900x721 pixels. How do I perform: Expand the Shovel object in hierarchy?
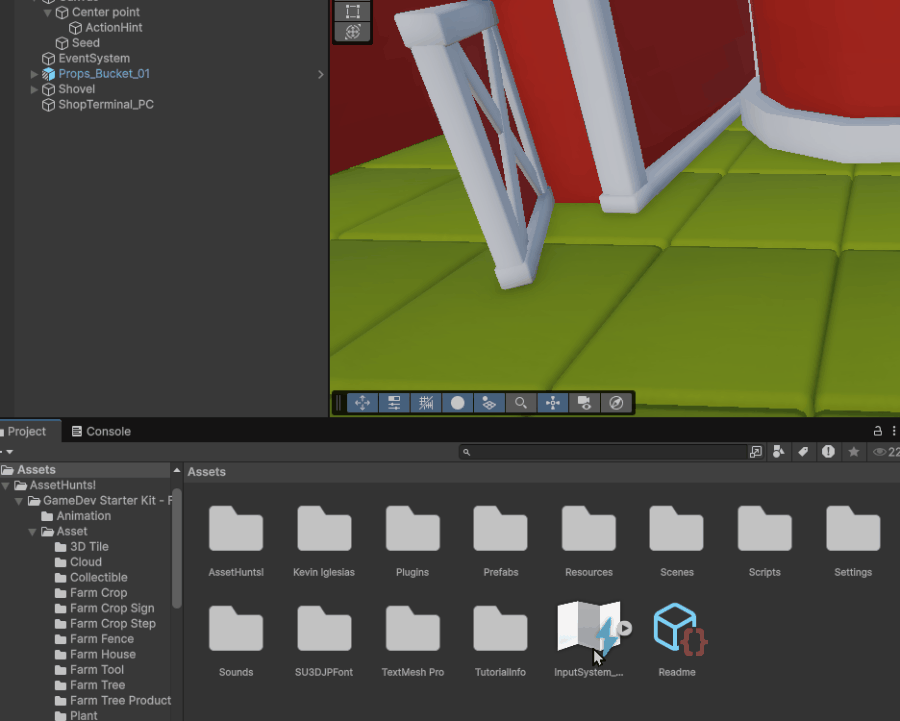[35, 89]
